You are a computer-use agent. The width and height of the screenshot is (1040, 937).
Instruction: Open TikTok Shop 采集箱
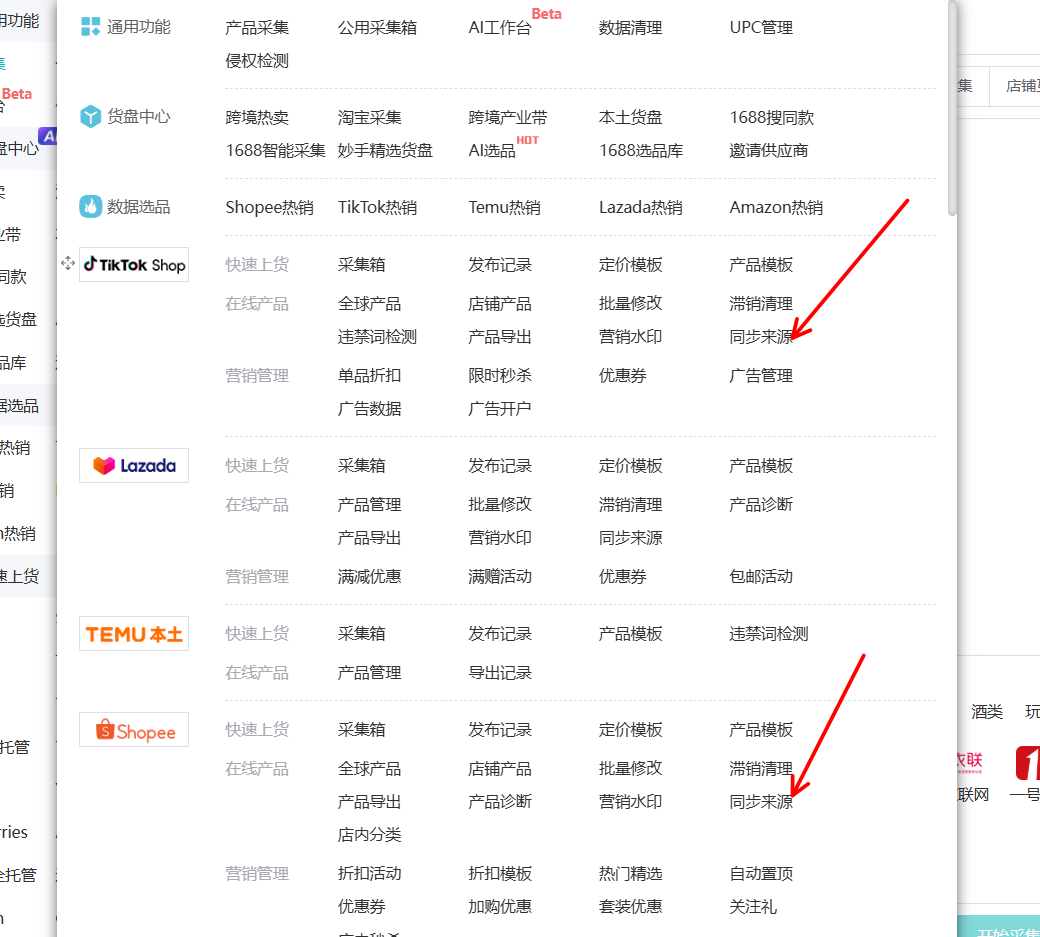coord(361,265)
